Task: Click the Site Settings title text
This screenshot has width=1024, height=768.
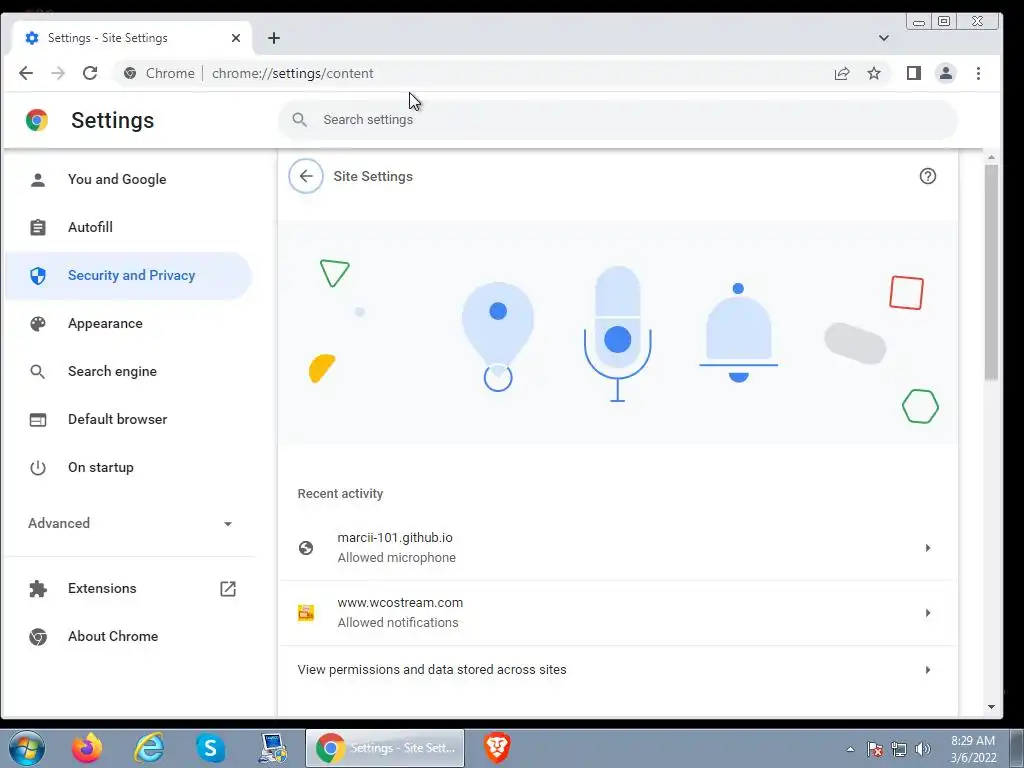Action: [x=373, y=176]
